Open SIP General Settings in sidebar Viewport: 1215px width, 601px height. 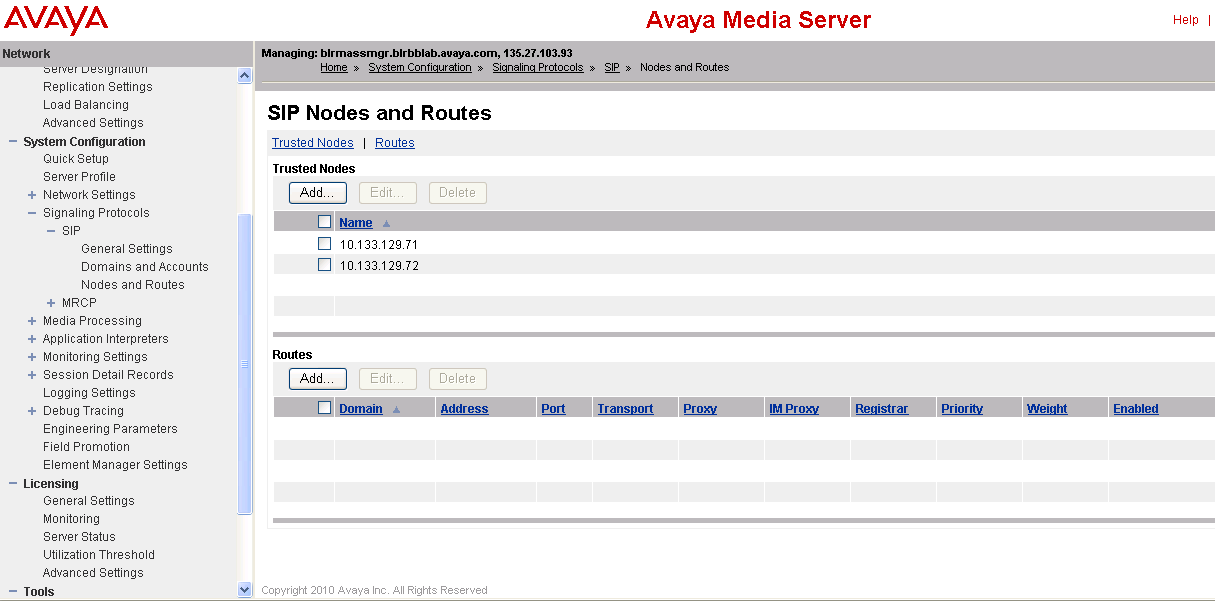tap(127, 249)
